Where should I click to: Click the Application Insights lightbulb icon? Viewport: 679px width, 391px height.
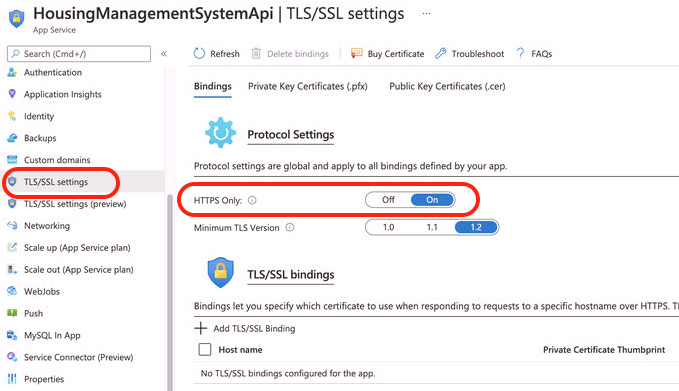[x=12, y=94]
